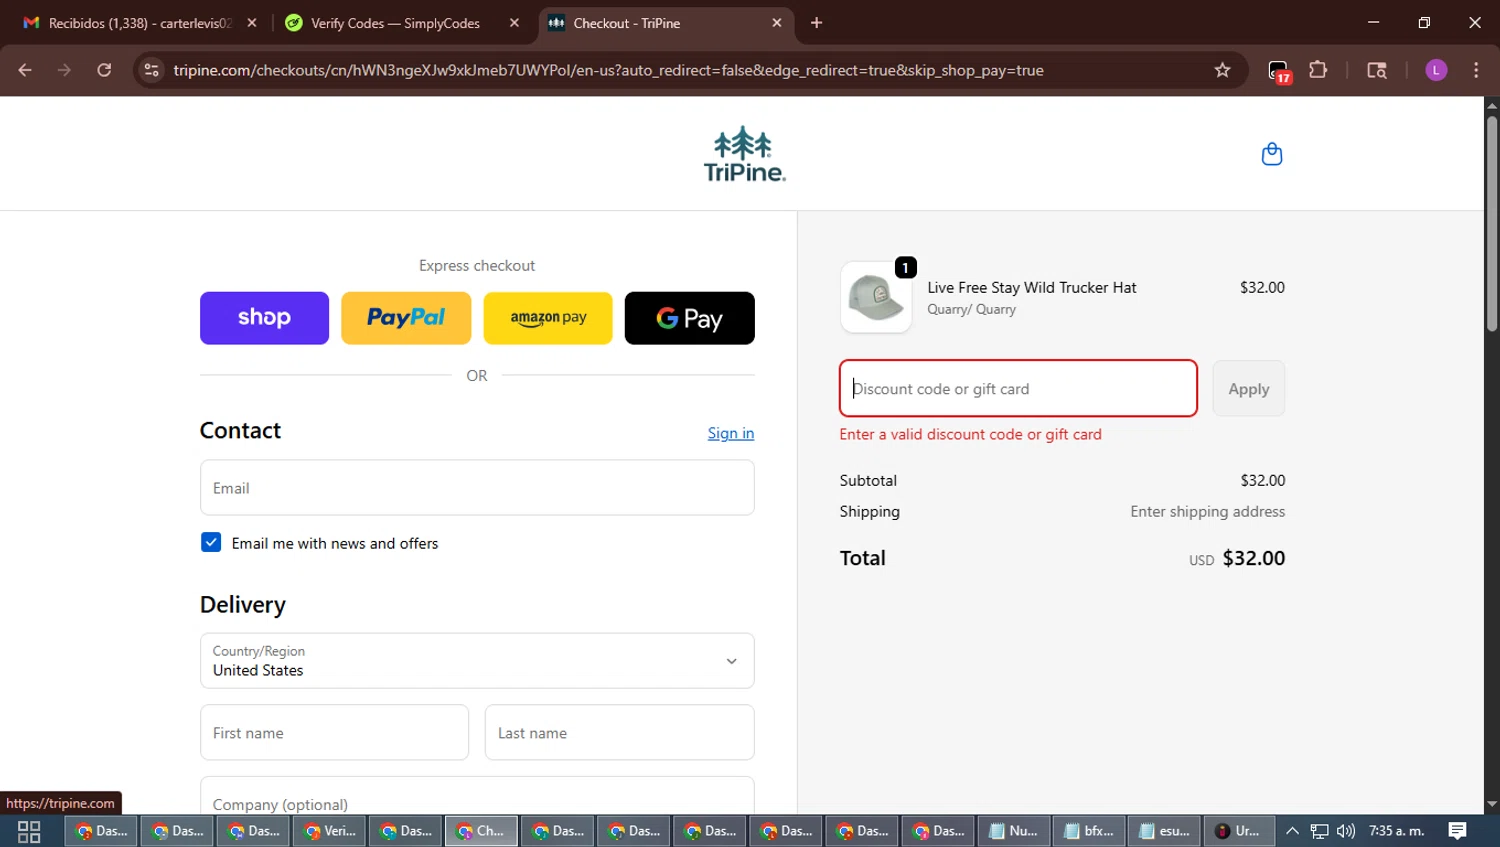Click the Trucker Hat product thumbnail
Viewport: 1500px width, 847px height.
click(x=876, y=297)
